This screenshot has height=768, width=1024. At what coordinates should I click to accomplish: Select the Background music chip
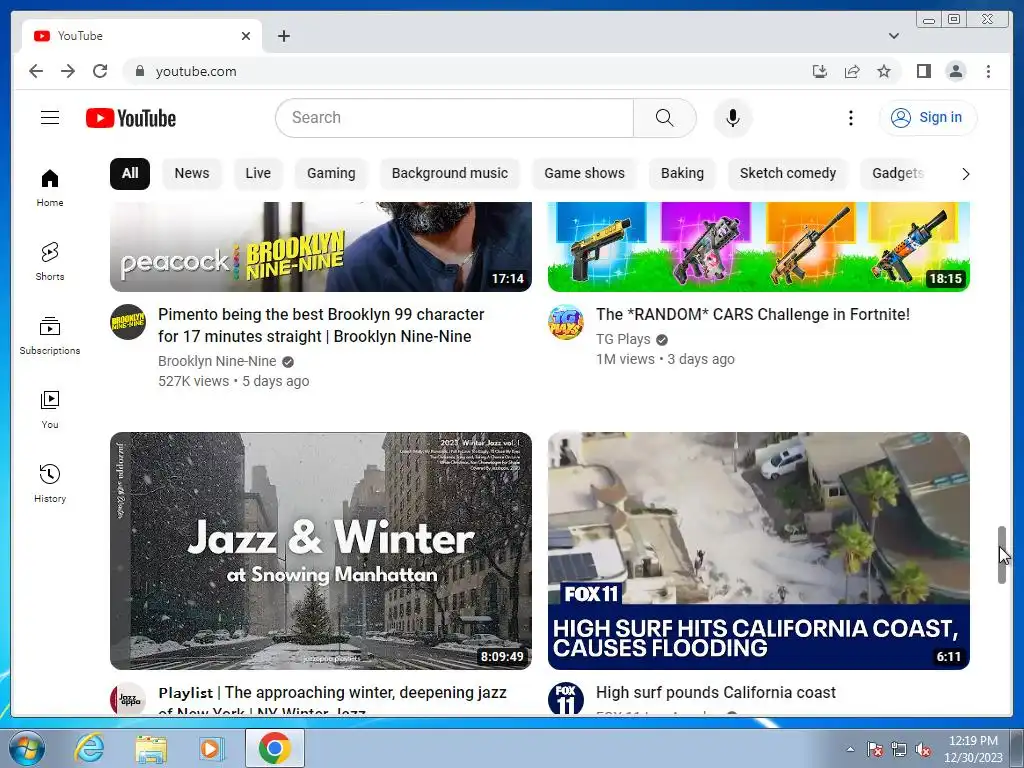pyautogui.click(x=449, y=174)
